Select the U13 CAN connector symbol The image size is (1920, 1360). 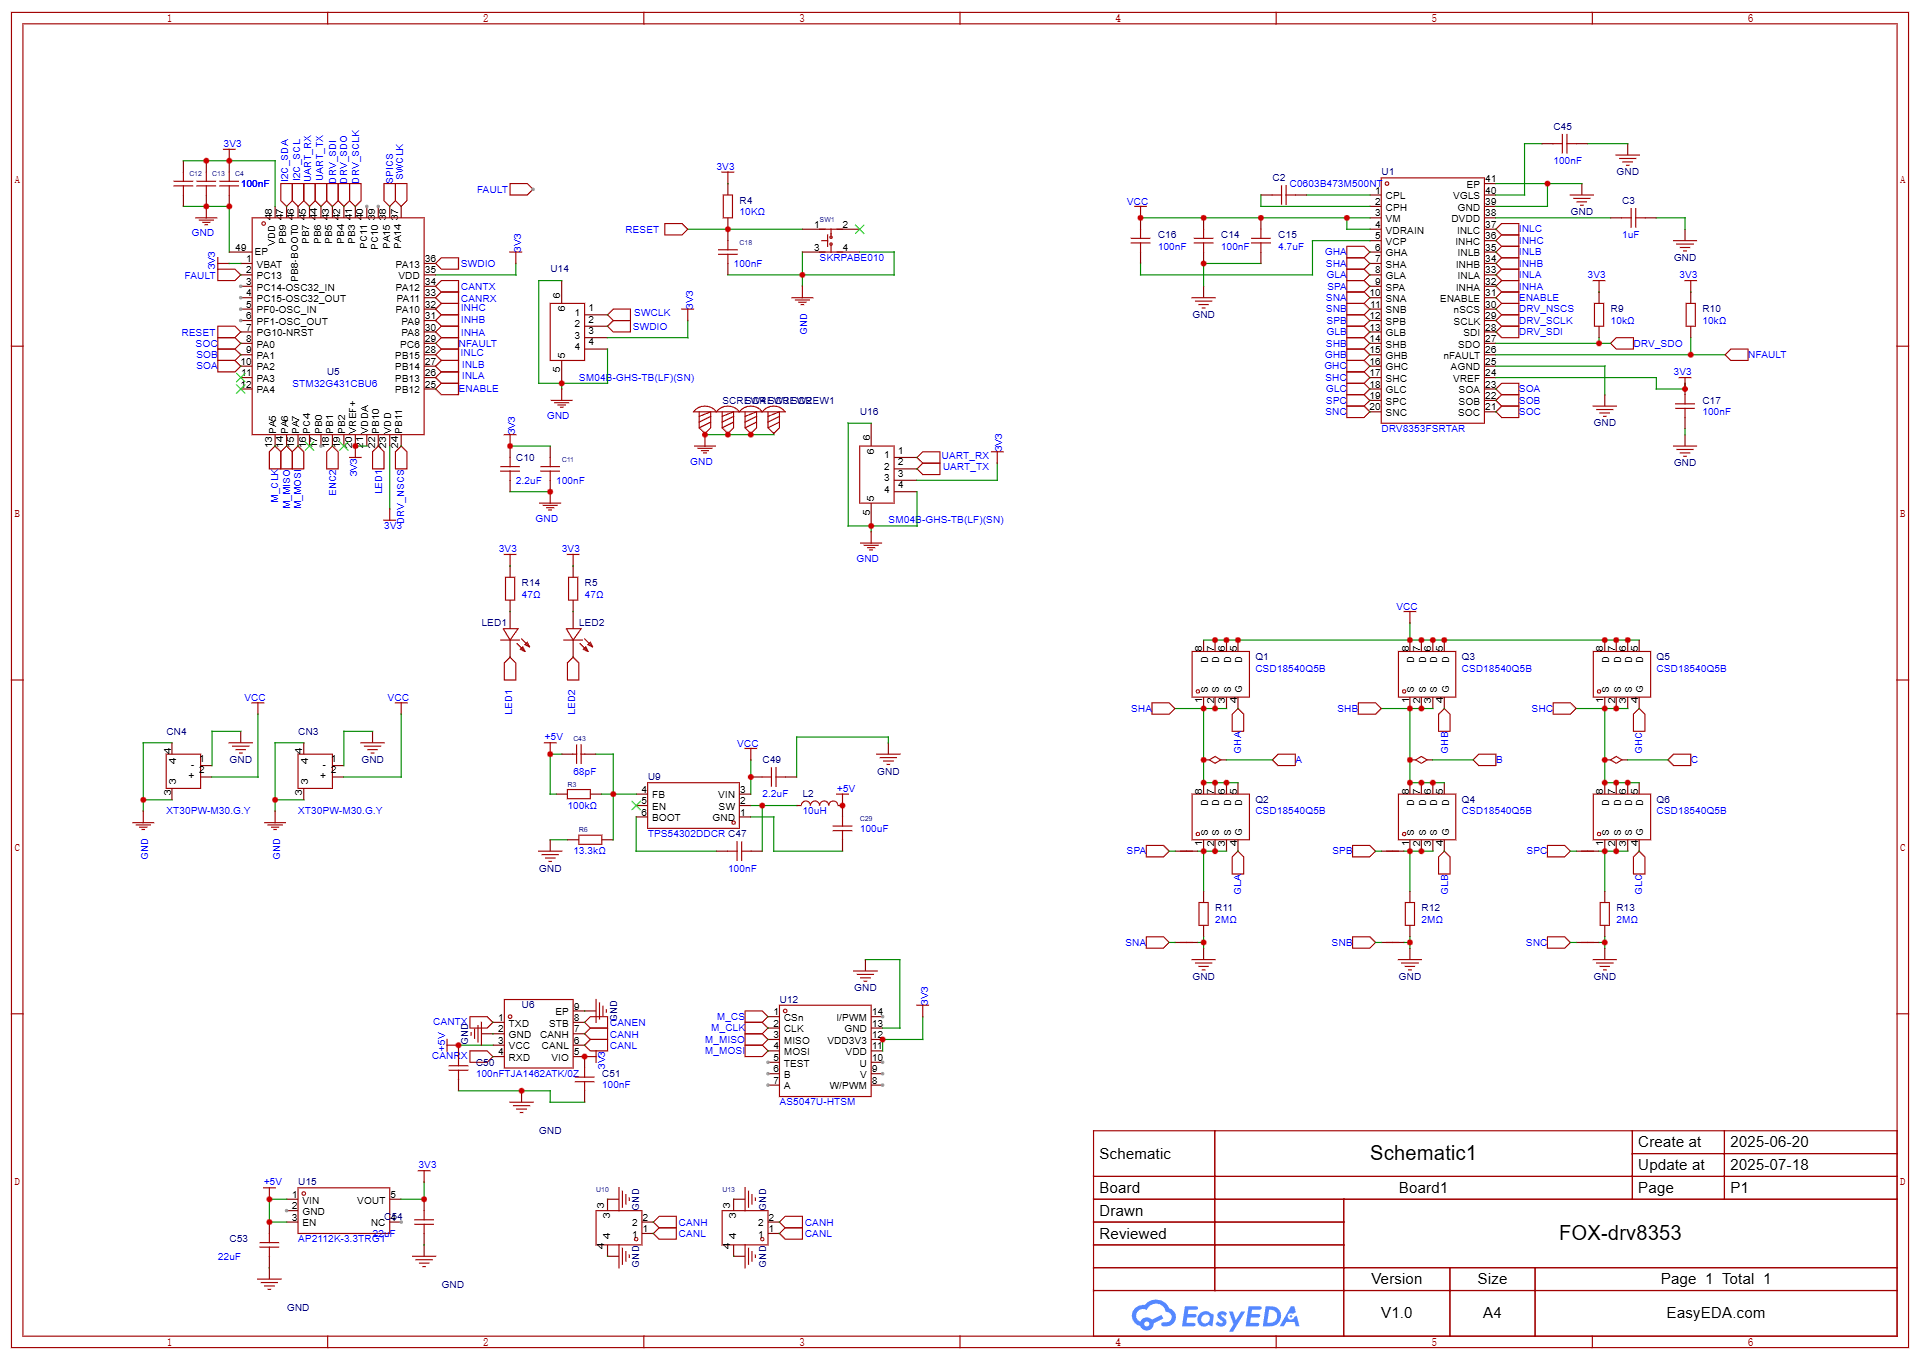pos(746,1227)
